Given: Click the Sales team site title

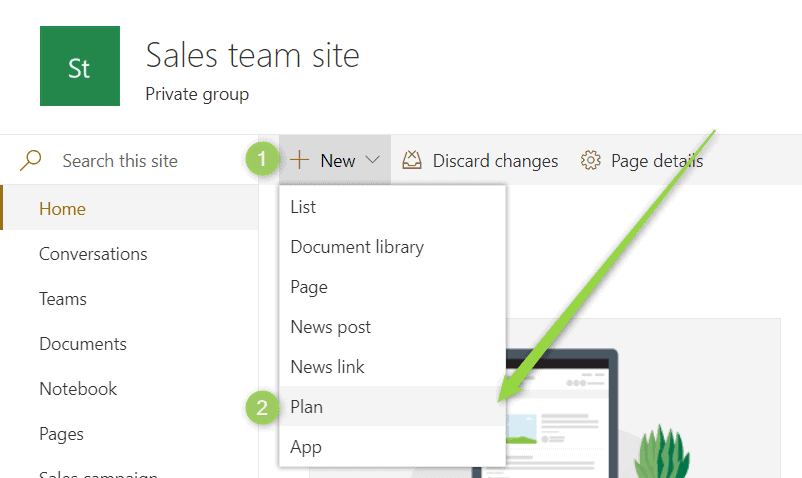Looking at the screenshot, I should [x=252, y=55].
